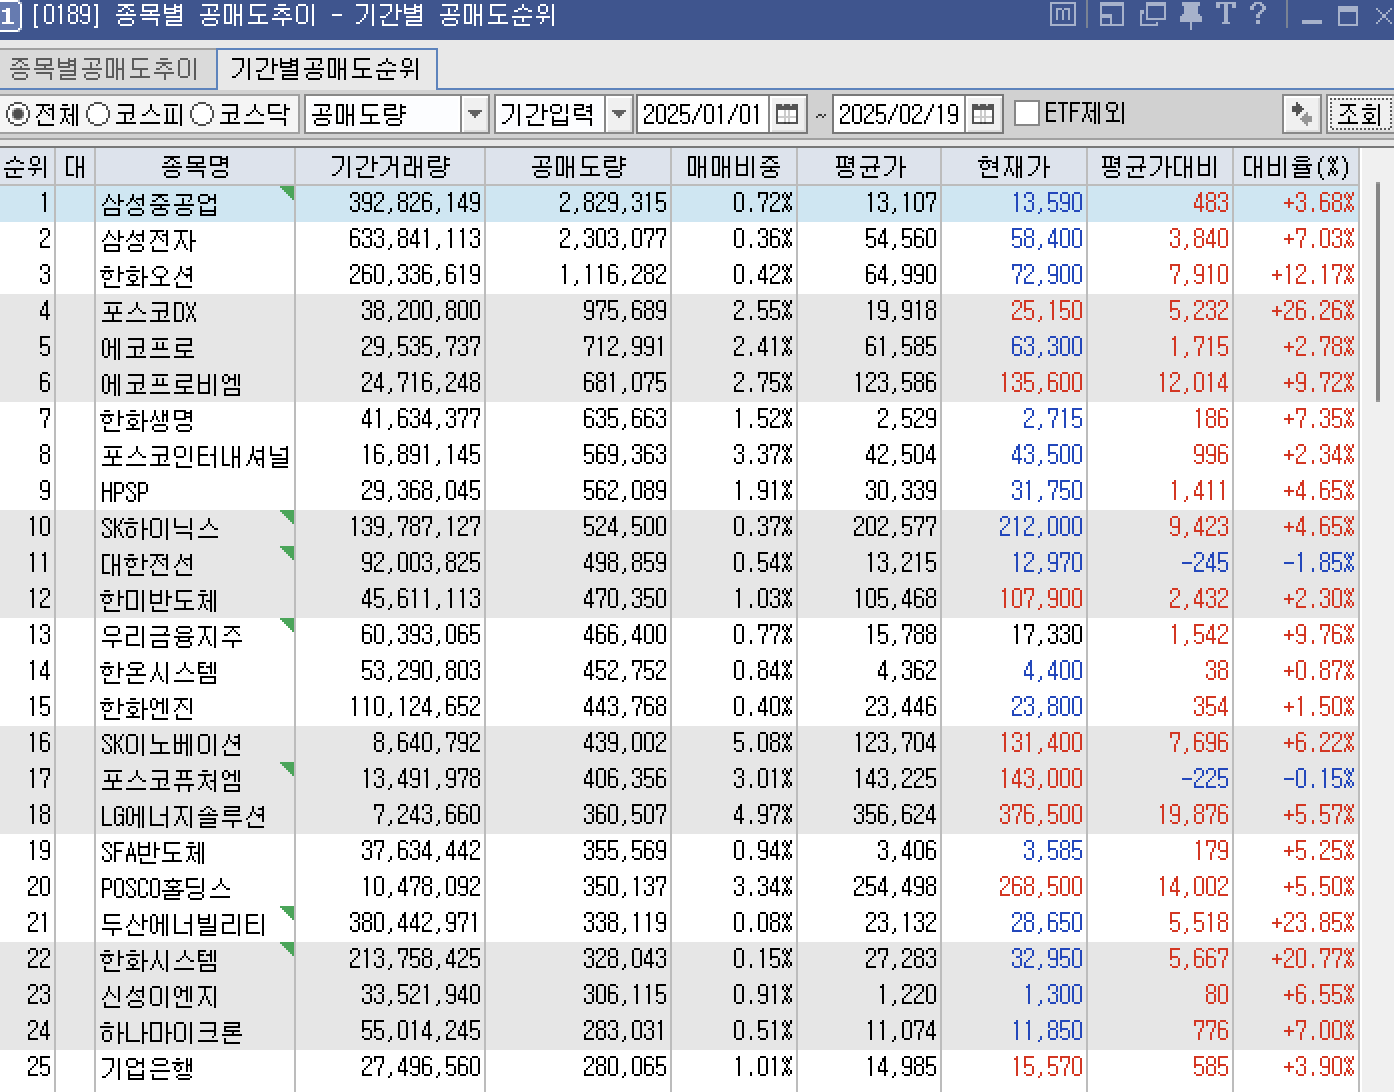
Task: Select the POSCO홀딩스 stock name
Action: (166, 888)
